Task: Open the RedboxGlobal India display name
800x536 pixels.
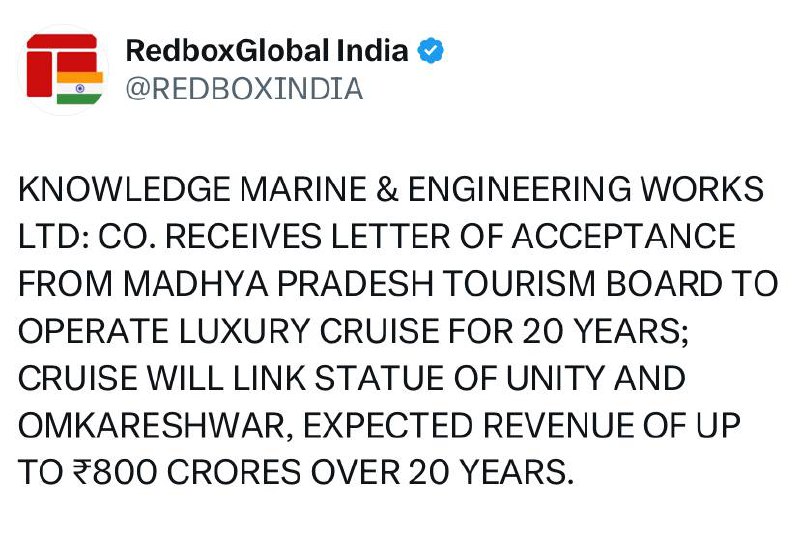Action: (267, 51)
